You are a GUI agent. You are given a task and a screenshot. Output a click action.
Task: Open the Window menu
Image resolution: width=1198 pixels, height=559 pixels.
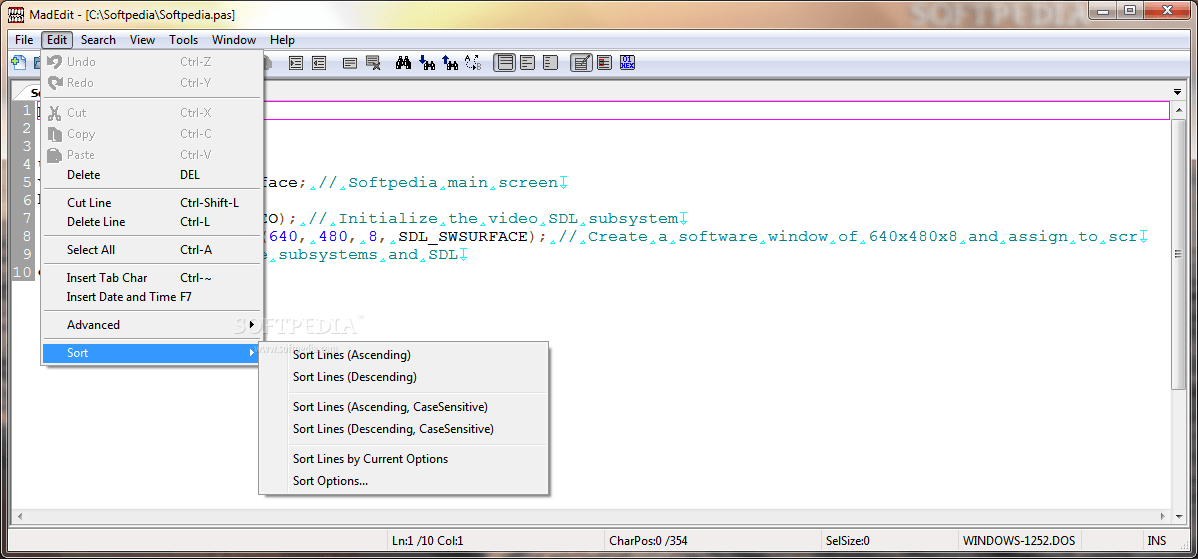[x=234, y=40]
